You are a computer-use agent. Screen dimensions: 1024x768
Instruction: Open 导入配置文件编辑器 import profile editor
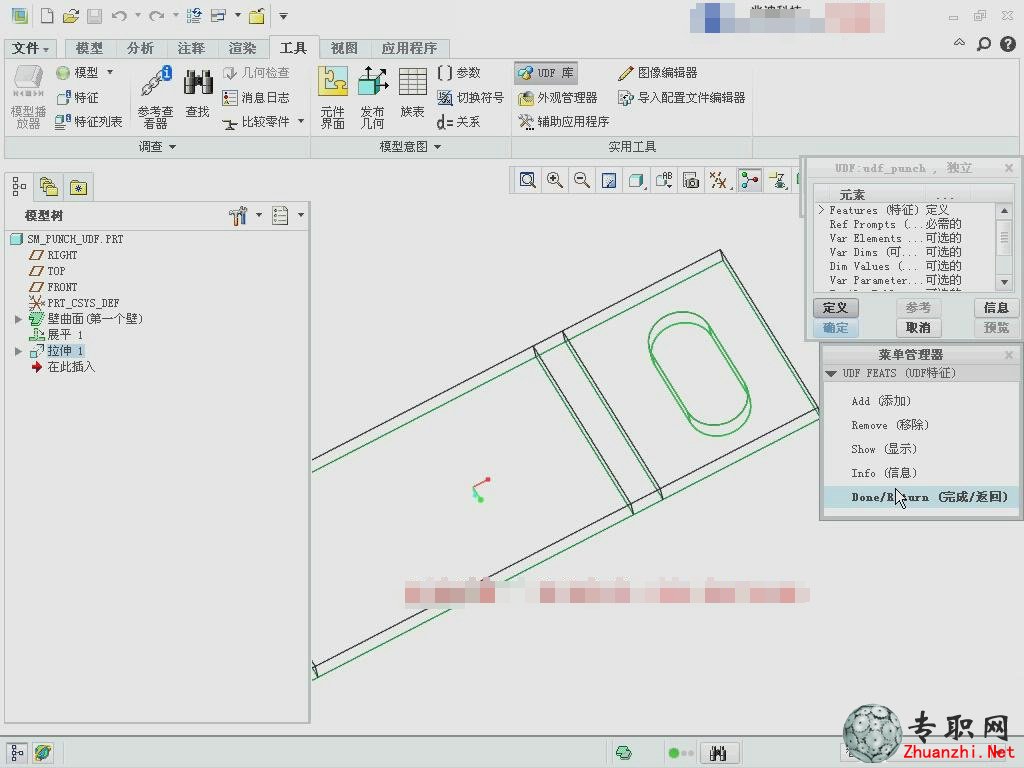tap(681, 97)
